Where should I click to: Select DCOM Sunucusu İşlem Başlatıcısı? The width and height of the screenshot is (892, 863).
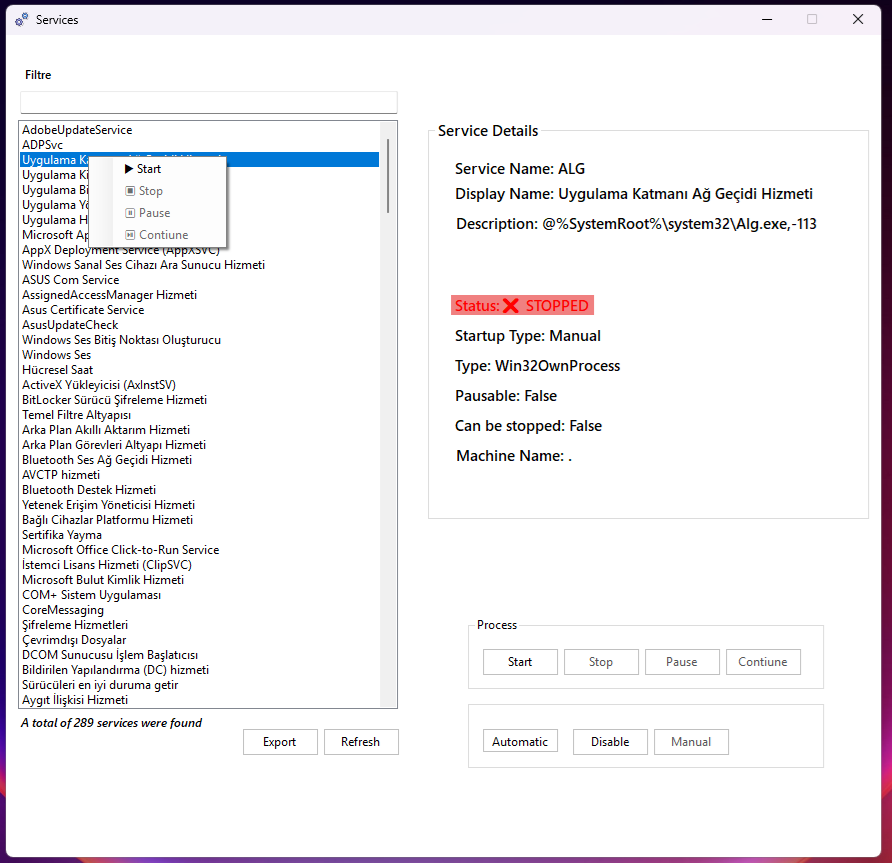click(200, 655)
